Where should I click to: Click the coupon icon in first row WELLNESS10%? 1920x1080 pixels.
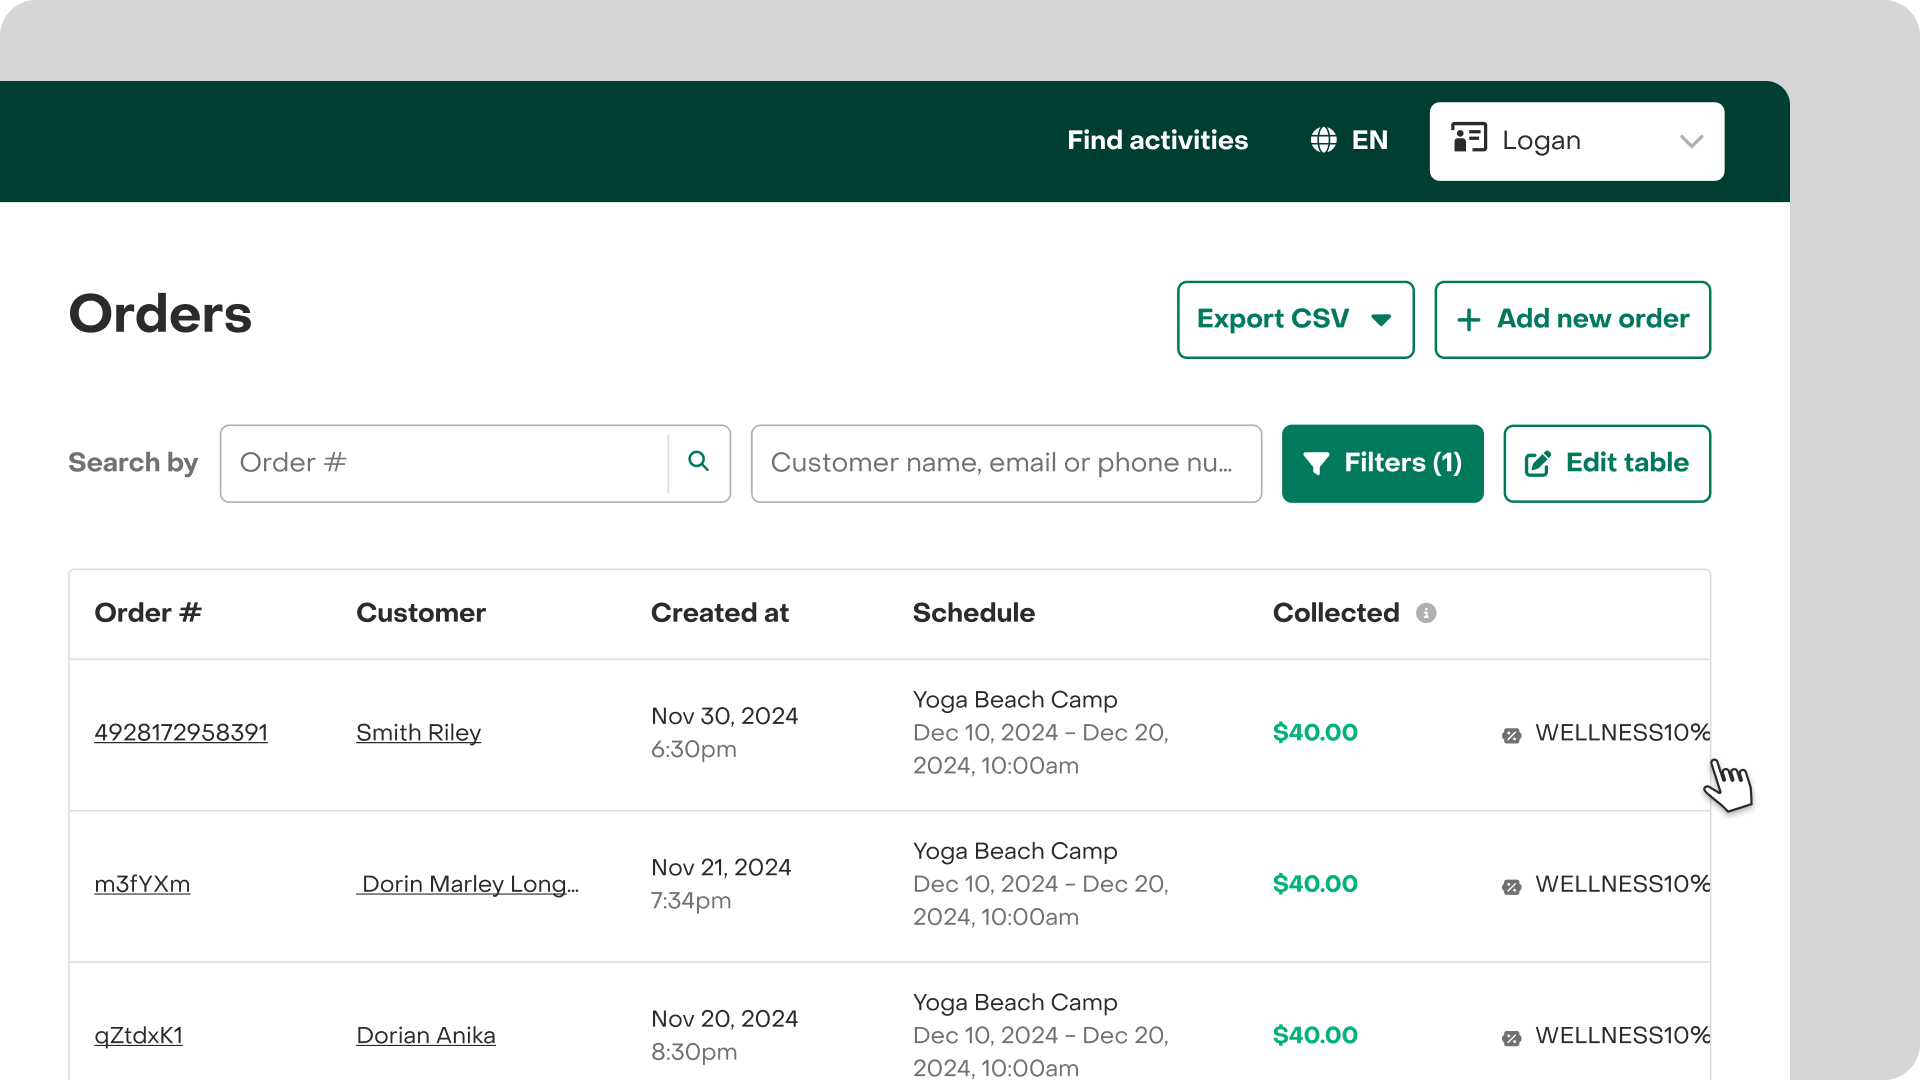1511,735
